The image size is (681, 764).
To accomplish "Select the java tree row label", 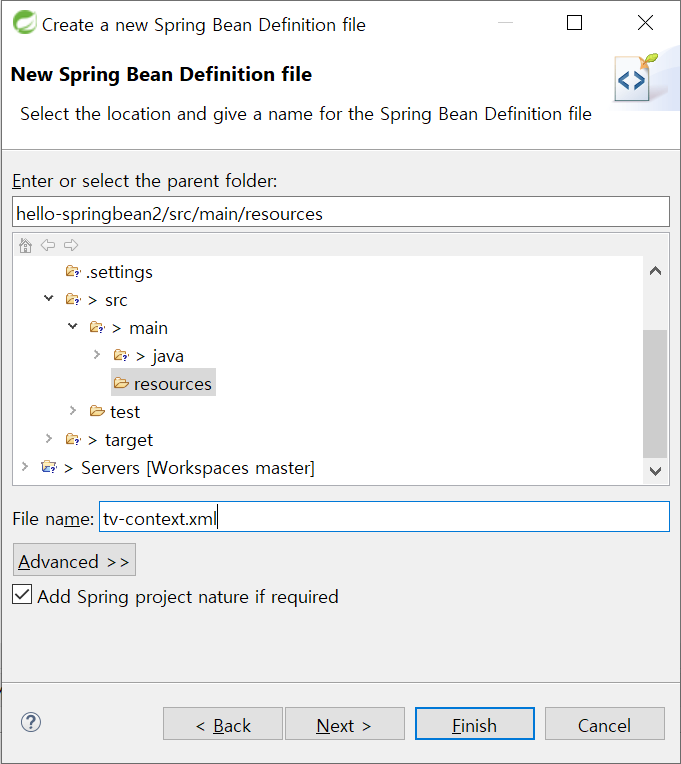I will point(168,356).
